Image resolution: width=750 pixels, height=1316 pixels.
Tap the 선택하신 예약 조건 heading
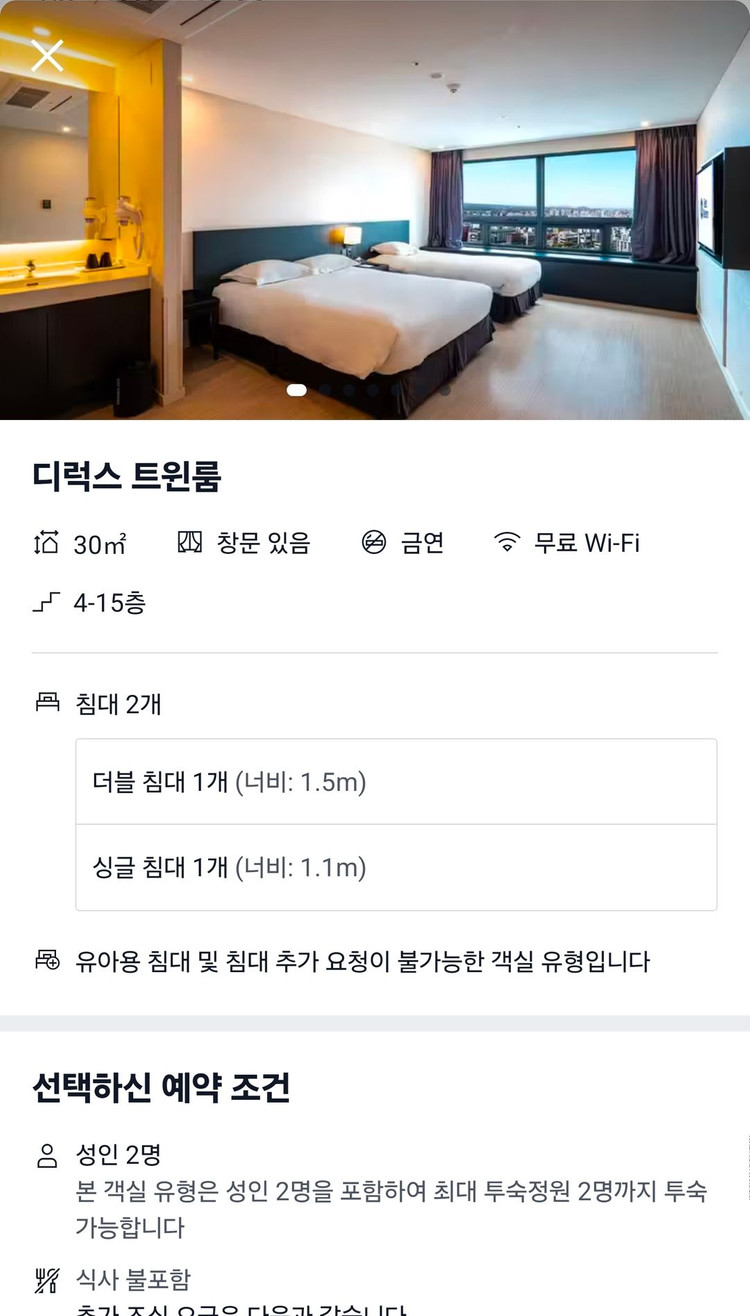pos(161,1087)
